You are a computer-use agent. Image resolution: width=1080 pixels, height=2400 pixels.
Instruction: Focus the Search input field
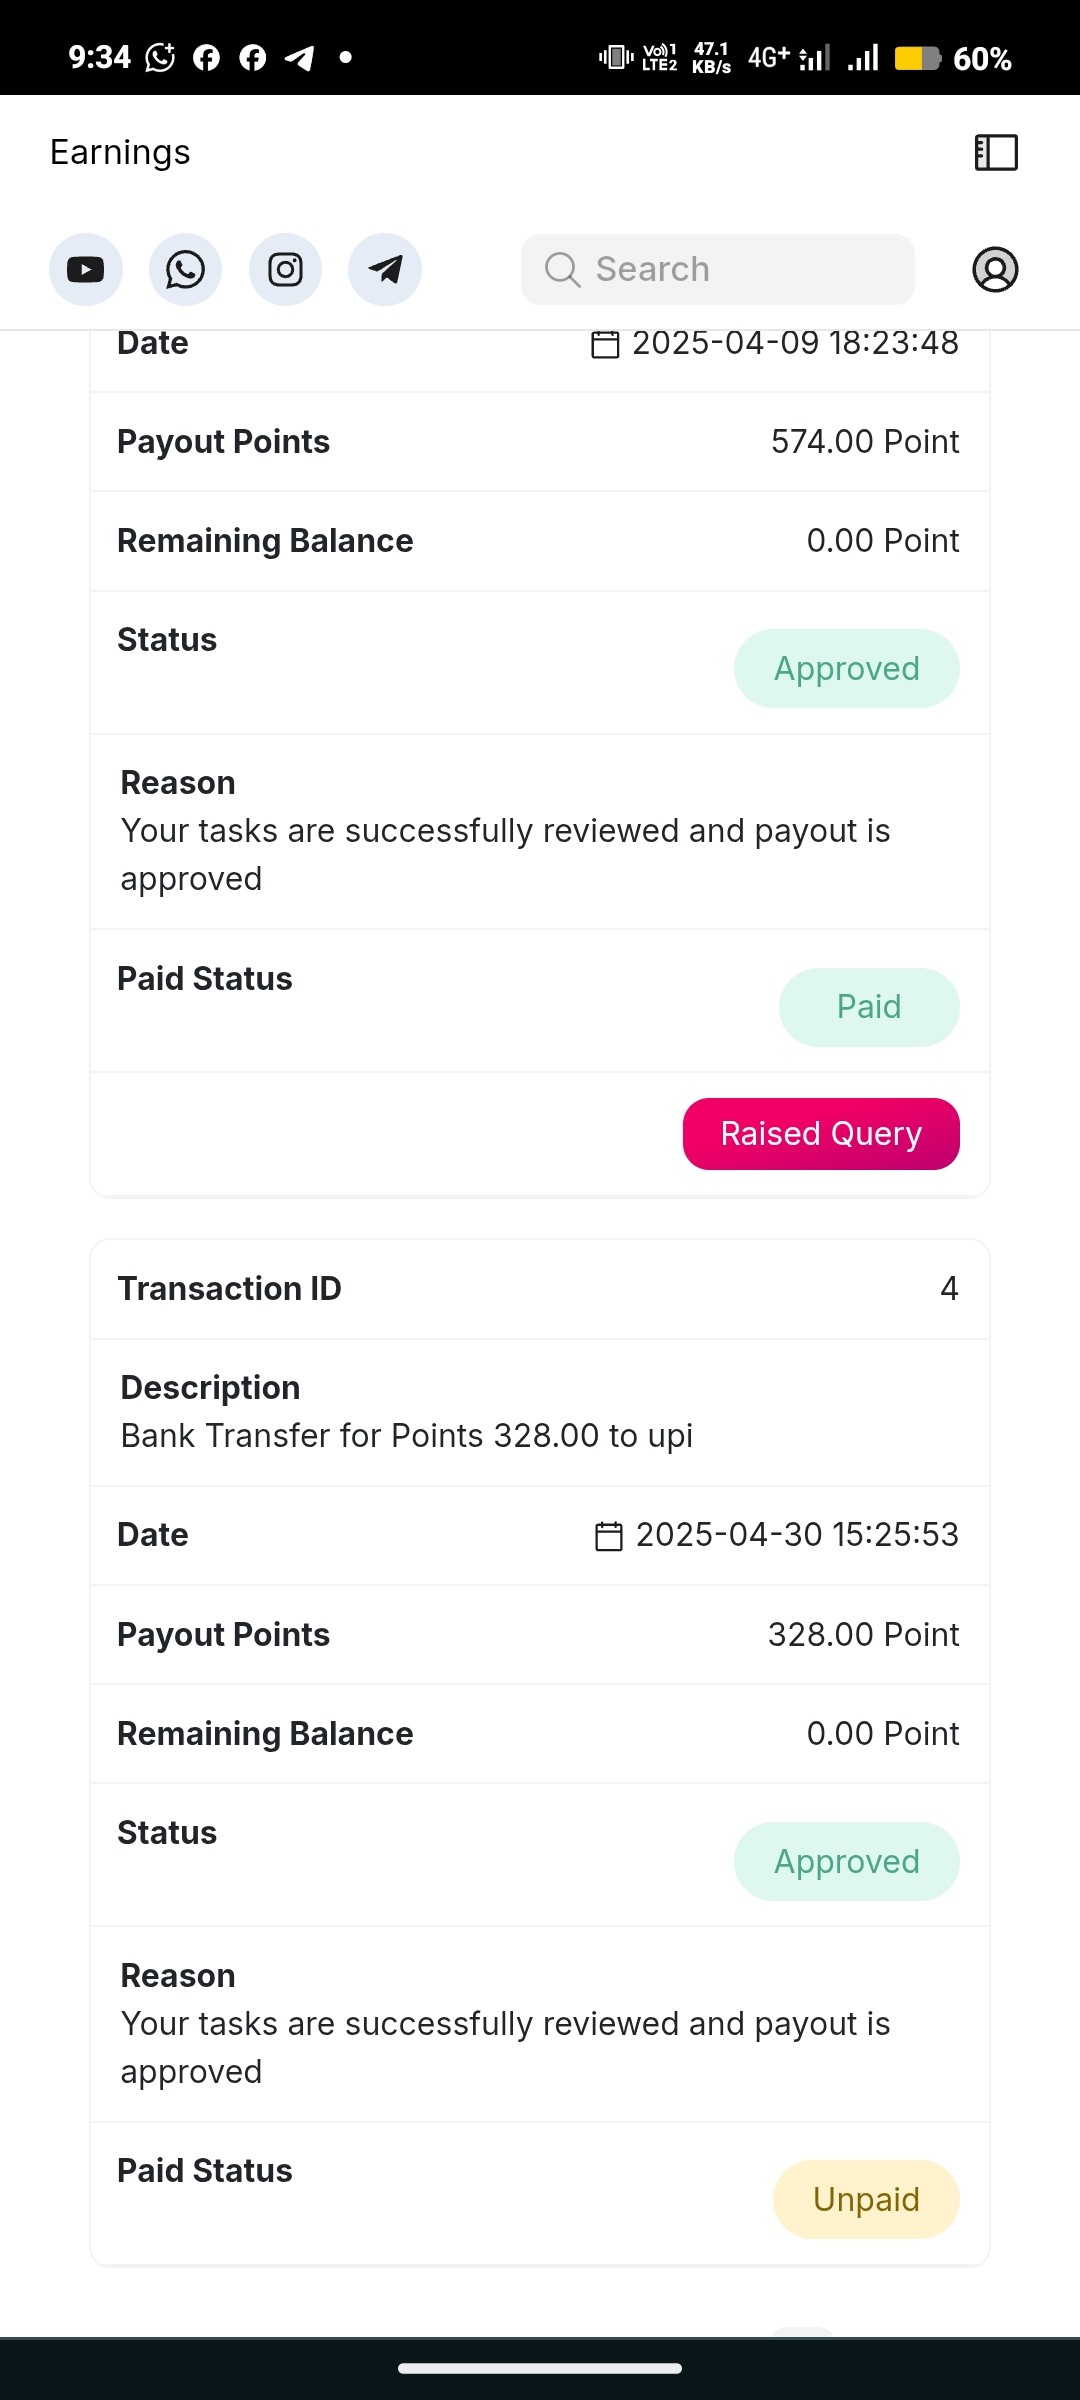pos(718,270)
